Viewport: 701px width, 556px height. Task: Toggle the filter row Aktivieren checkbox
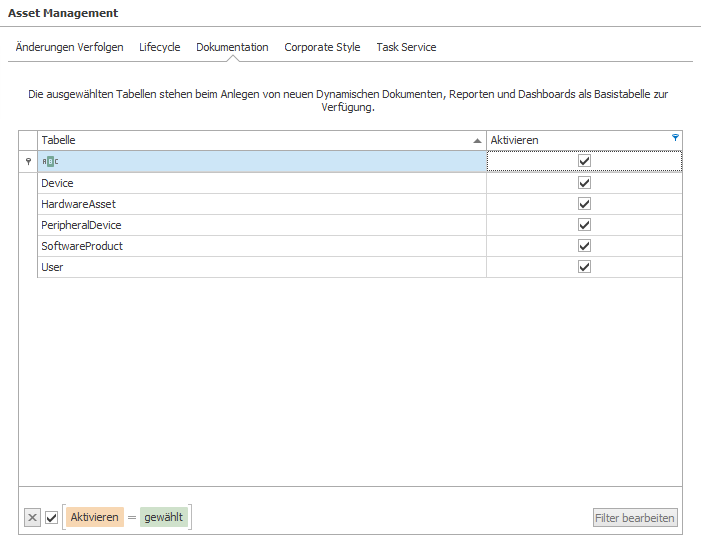tap(584, 161)
